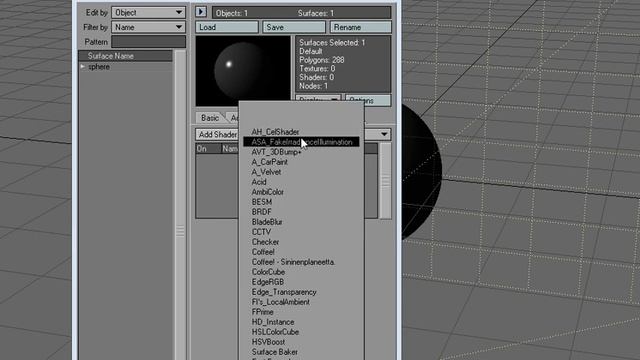The width and height of the screenshot is (640, 360).
Task: Choose HD_Instance shader
Action: (273, 322)
